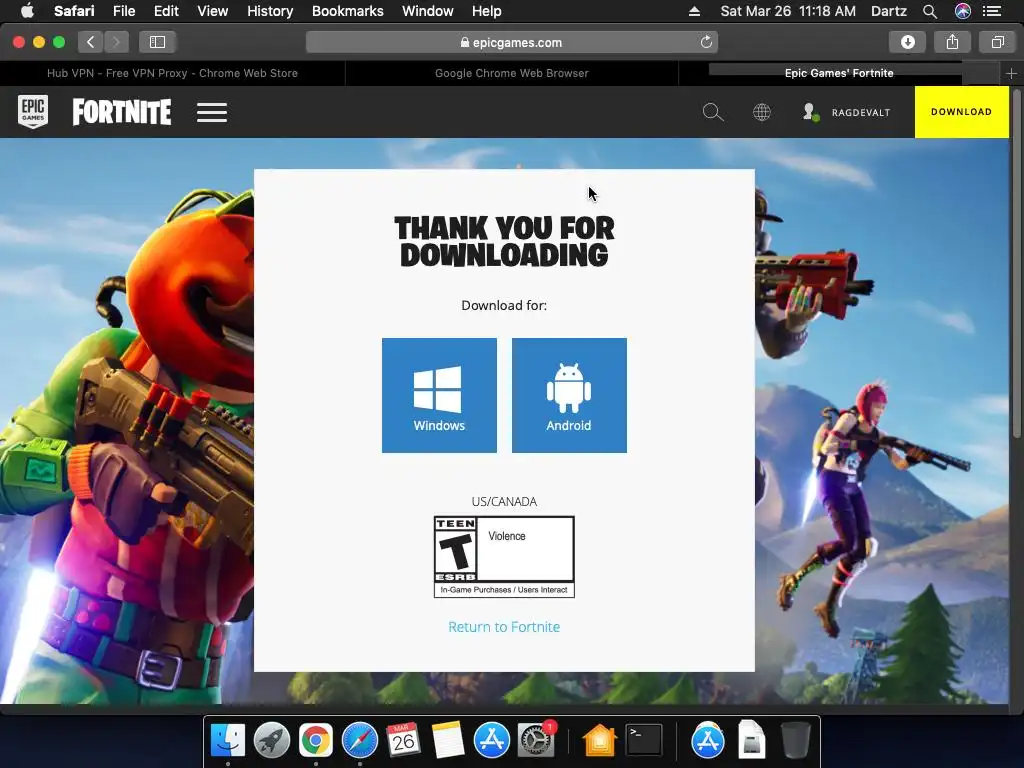Click the eject icon in menu bar
Viewport: 1024px width, 768px height.
(694, 11)
